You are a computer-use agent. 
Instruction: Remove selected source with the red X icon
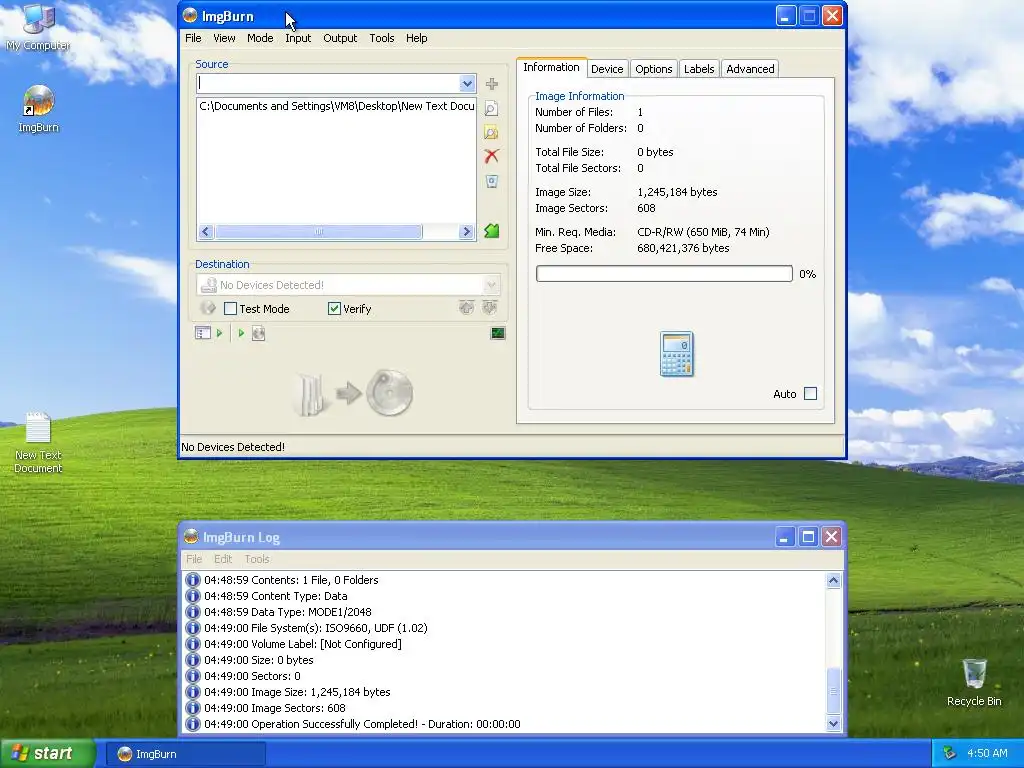(492, 156)
